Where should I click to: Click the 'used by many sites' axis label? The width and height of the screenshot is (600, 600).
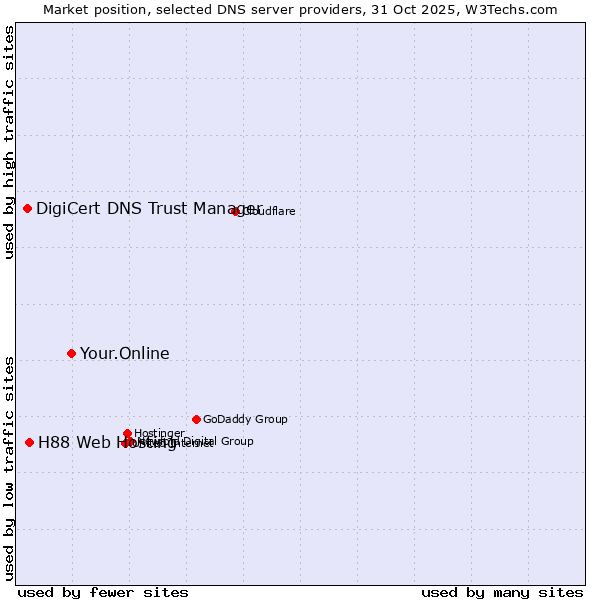point(502,592)
